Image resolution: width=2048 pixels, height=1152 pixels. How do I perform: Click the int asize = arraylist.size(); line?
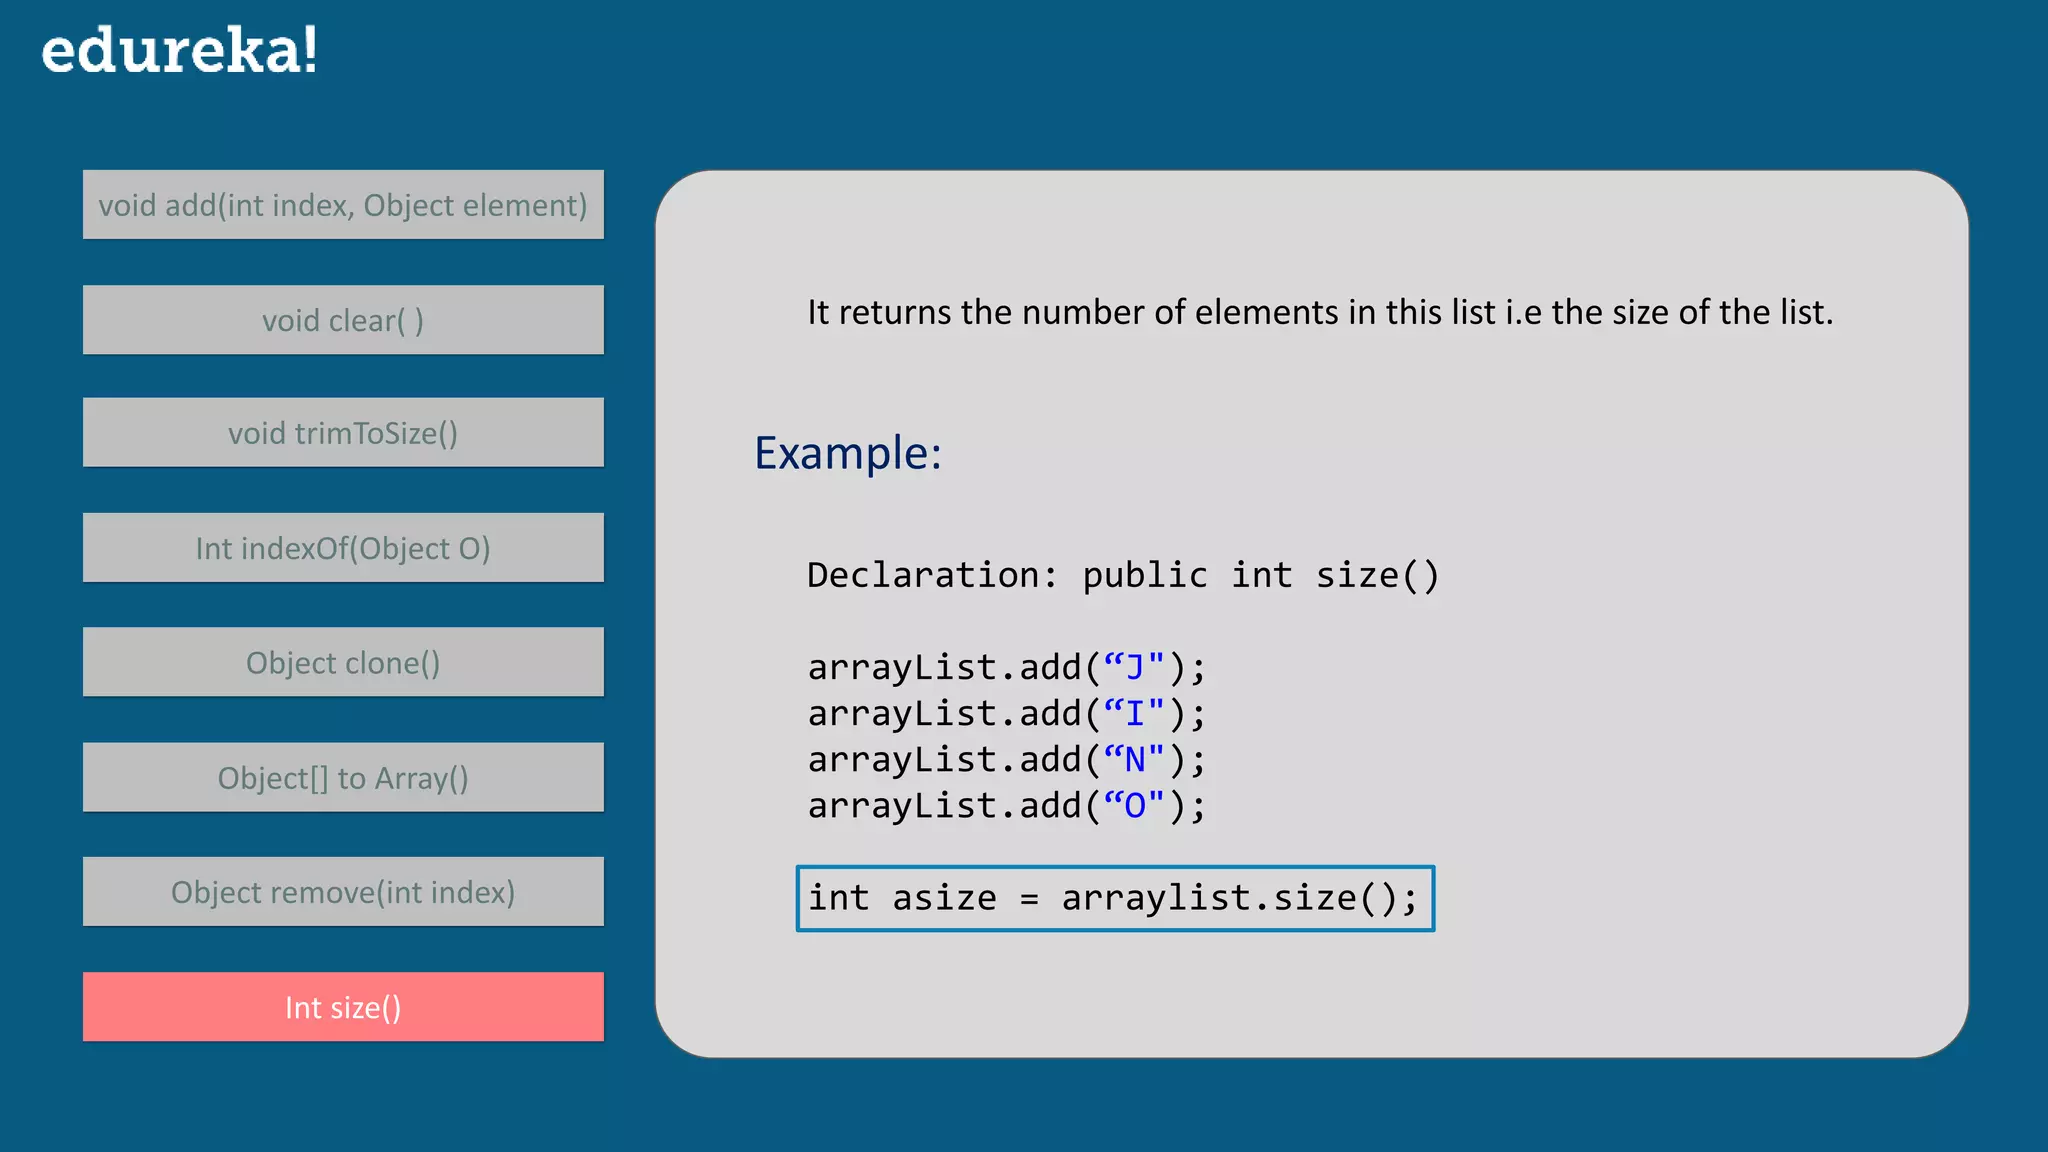(1115, 898)
